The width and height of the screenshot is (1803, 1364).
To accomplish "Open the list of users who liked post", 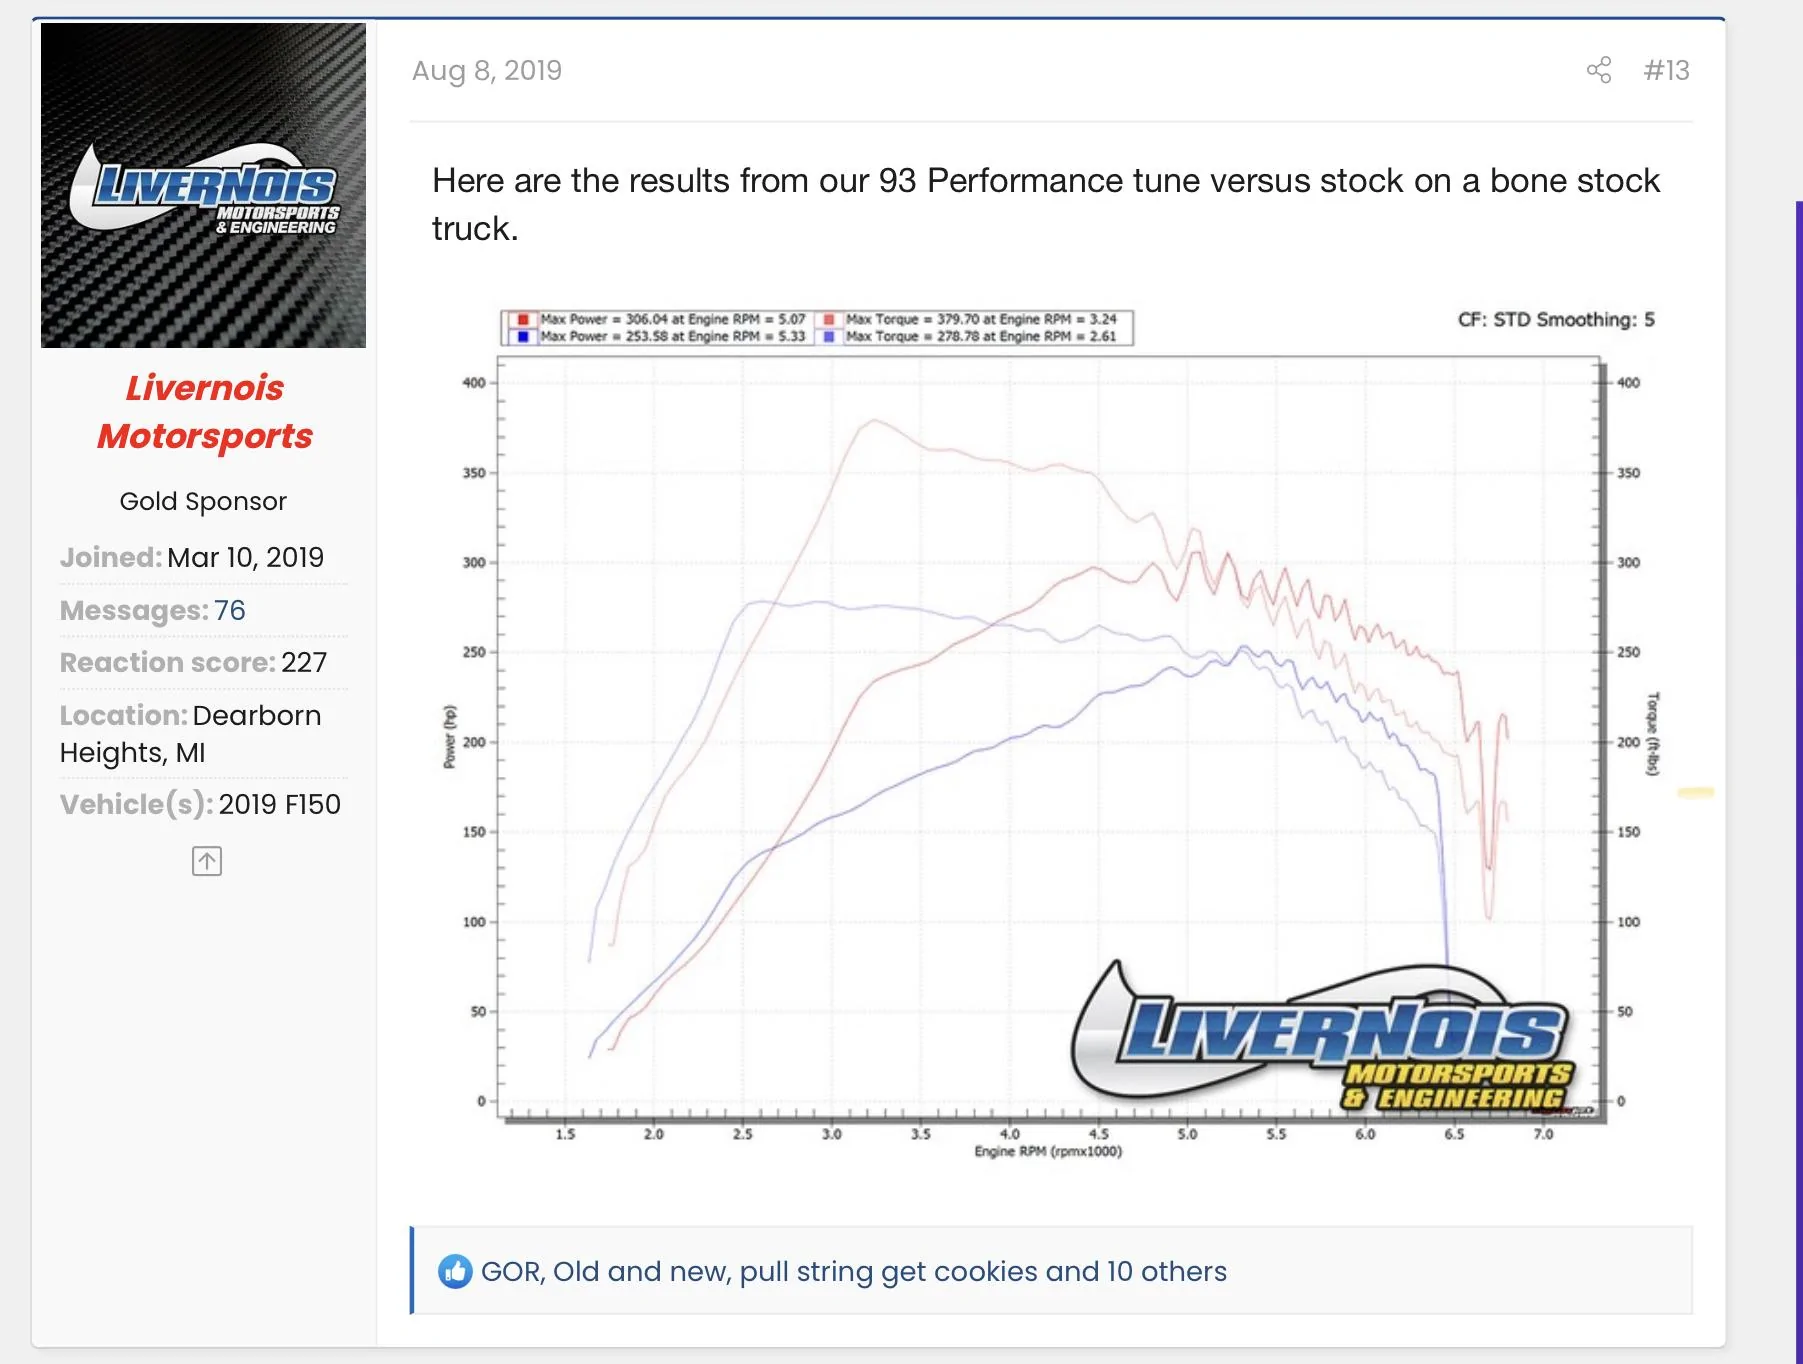I will 853,1271.
